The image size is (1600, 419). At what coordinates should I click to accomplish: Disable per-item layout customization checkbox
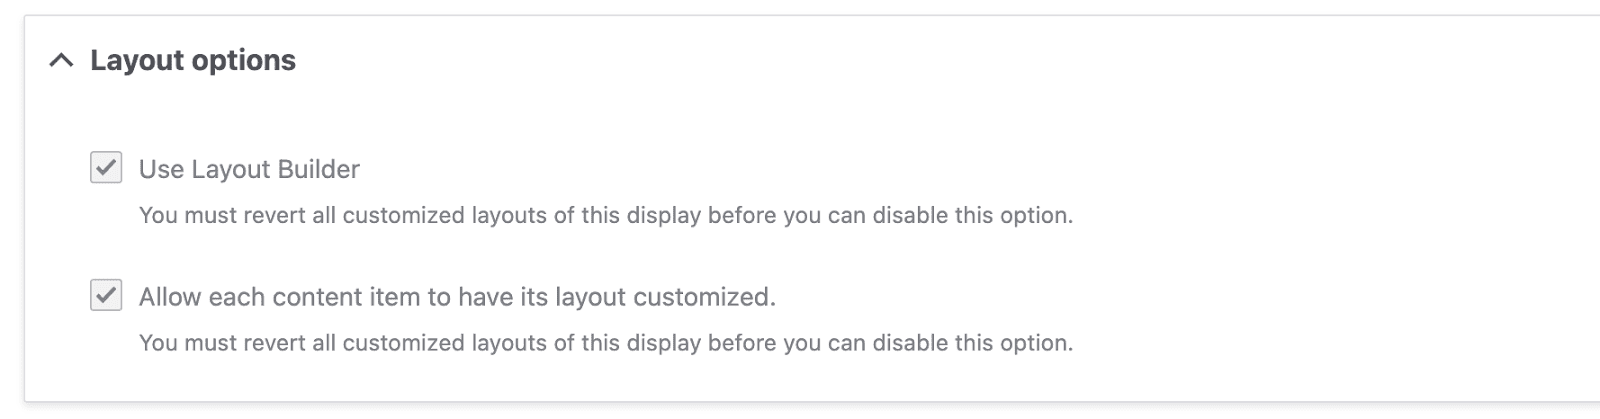coord(106,296)
